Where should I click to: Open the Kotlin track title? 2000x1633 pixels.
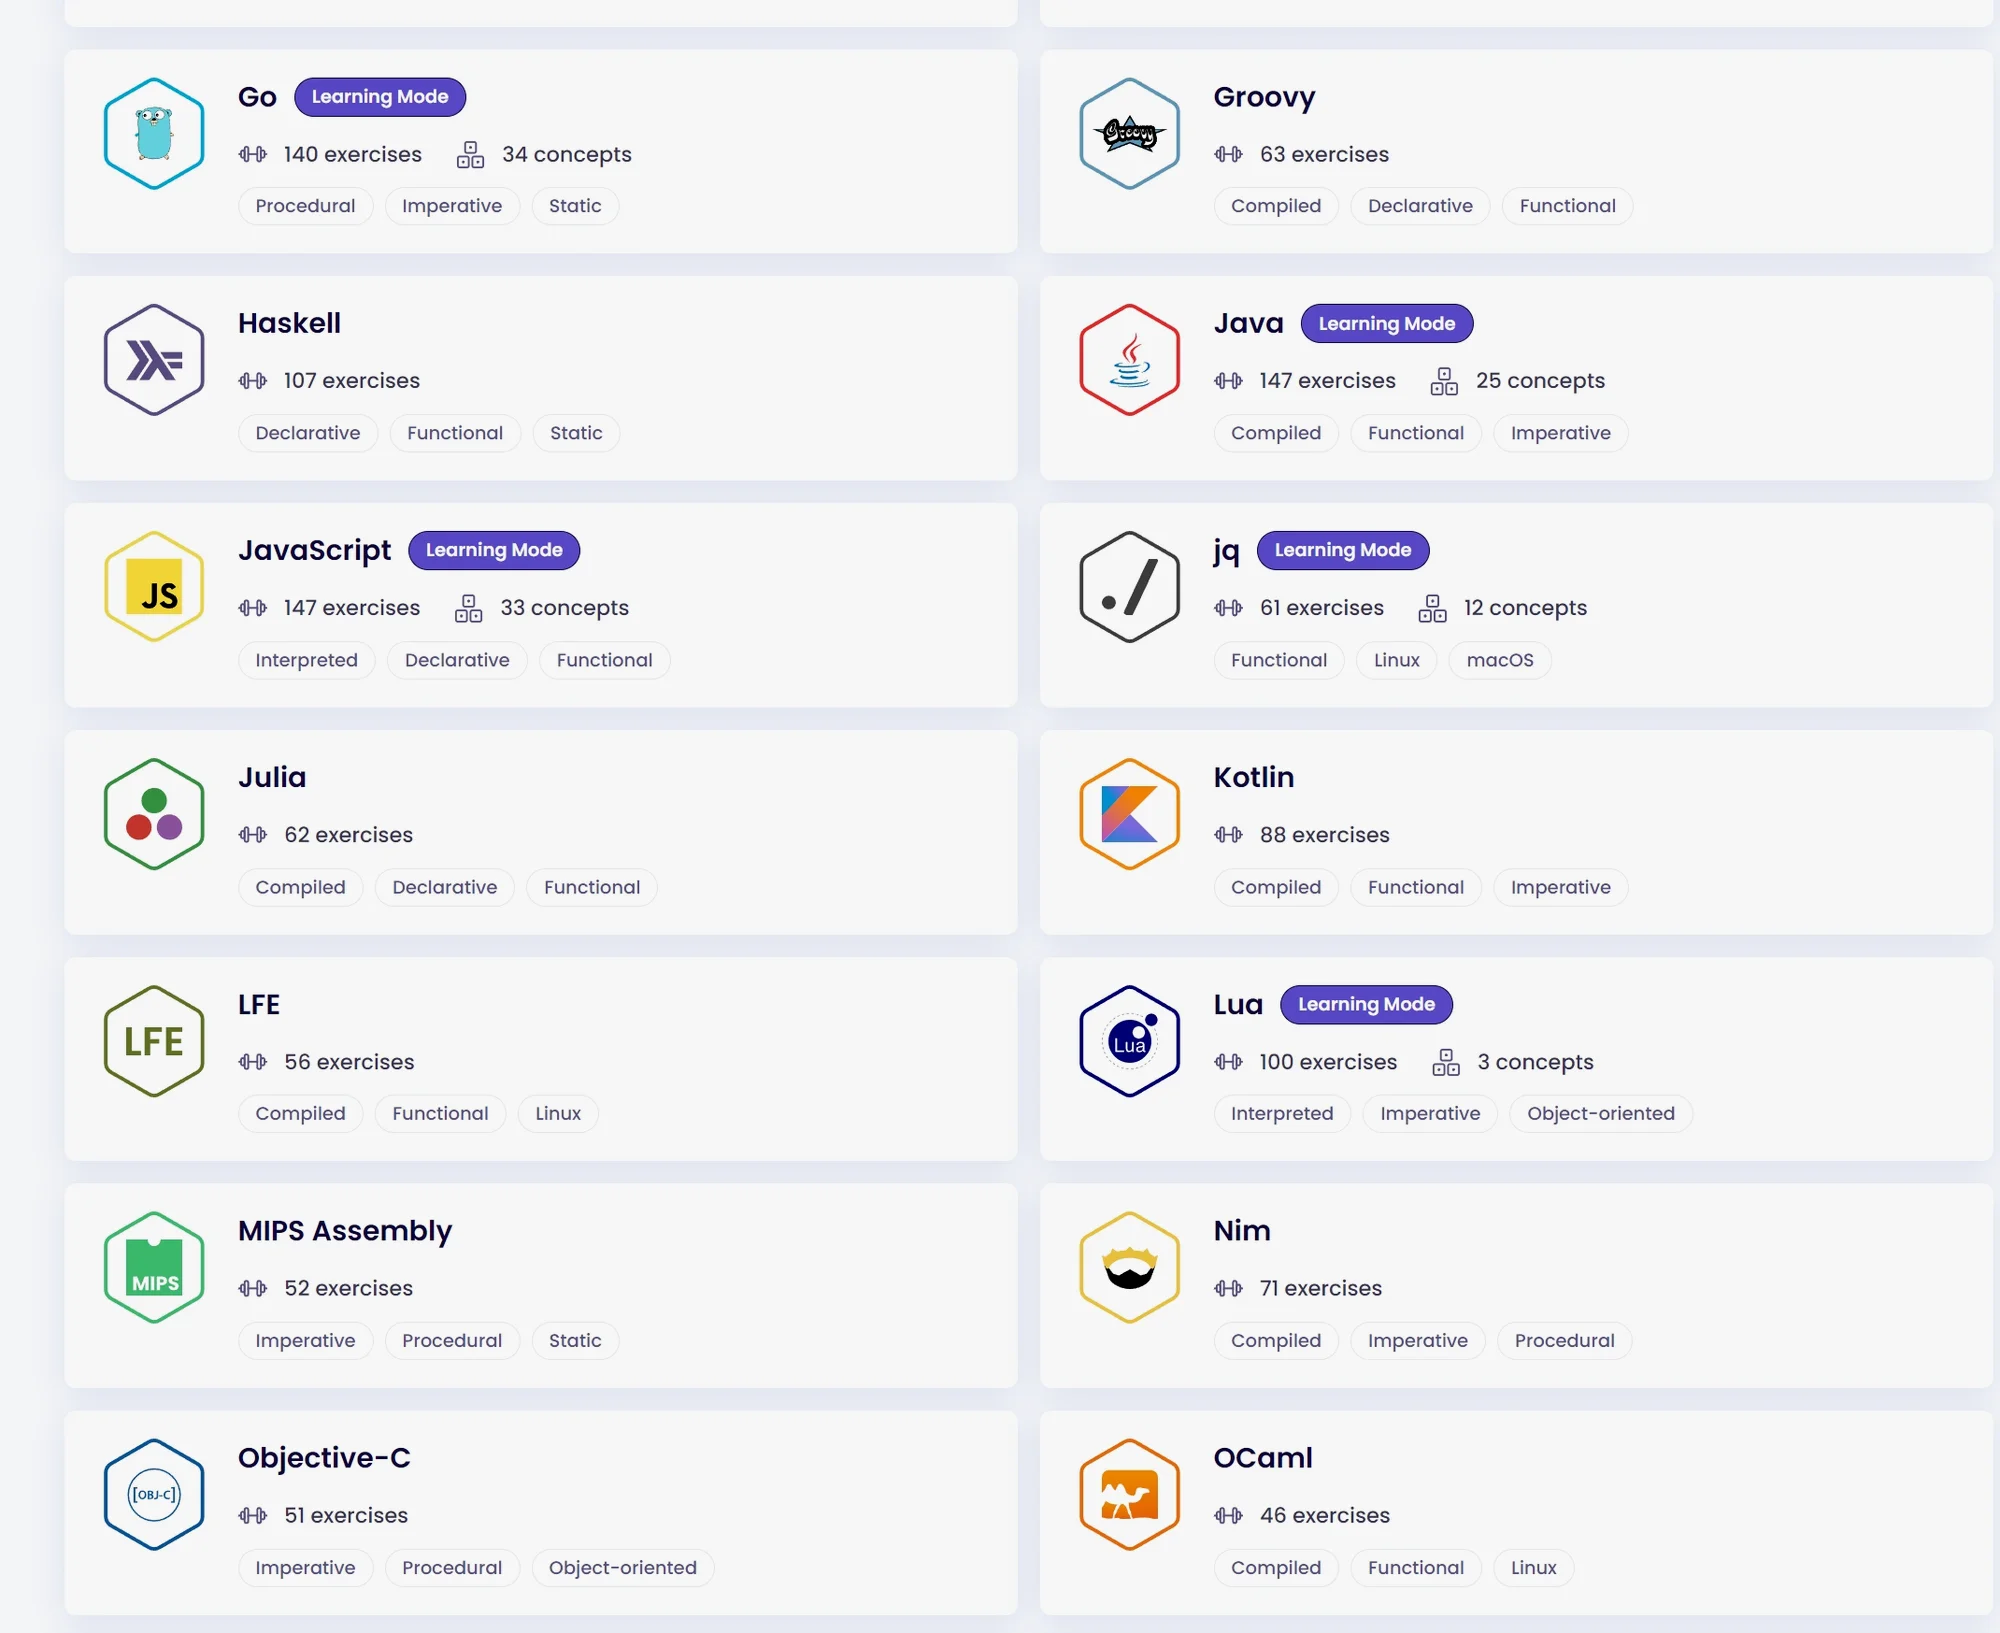coord(1254,777)
